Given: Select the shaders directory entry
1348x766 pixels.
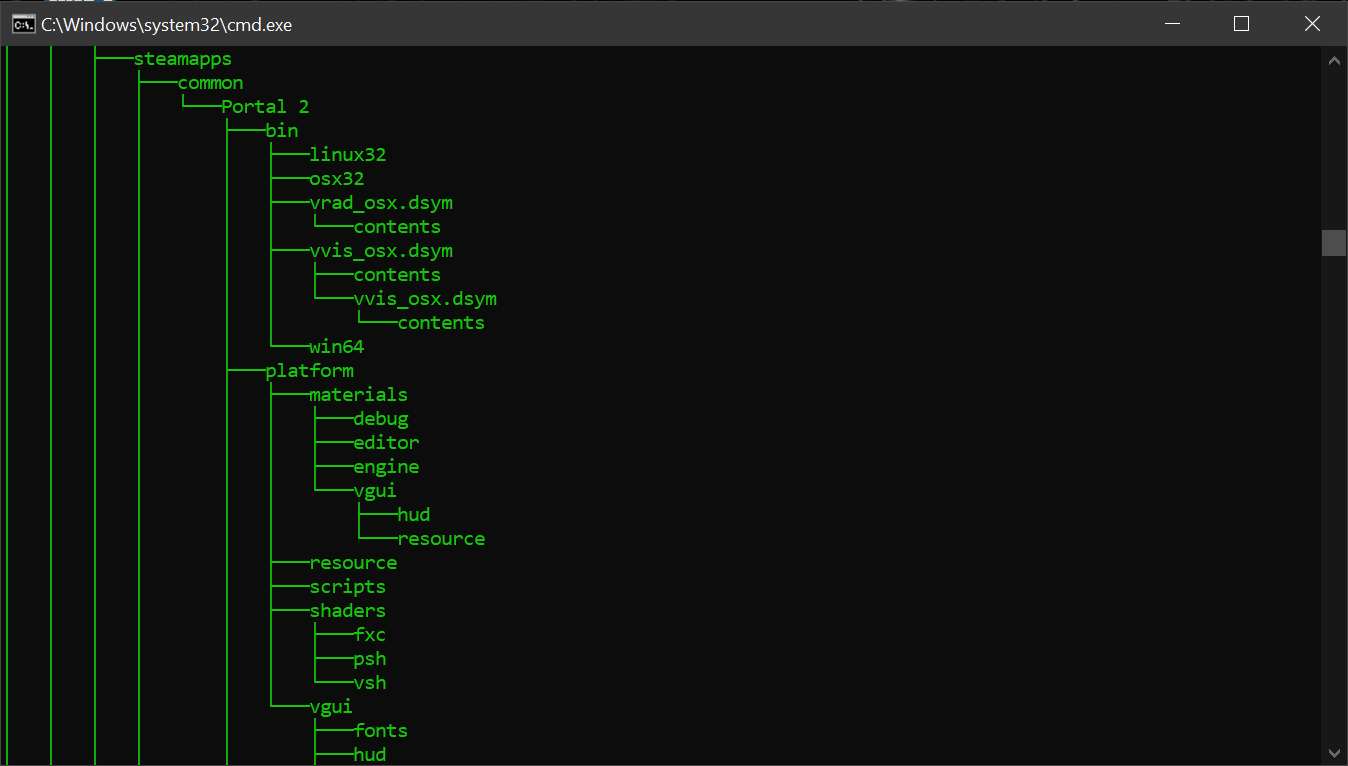Looking at the screenshot, I should (347, 610).
